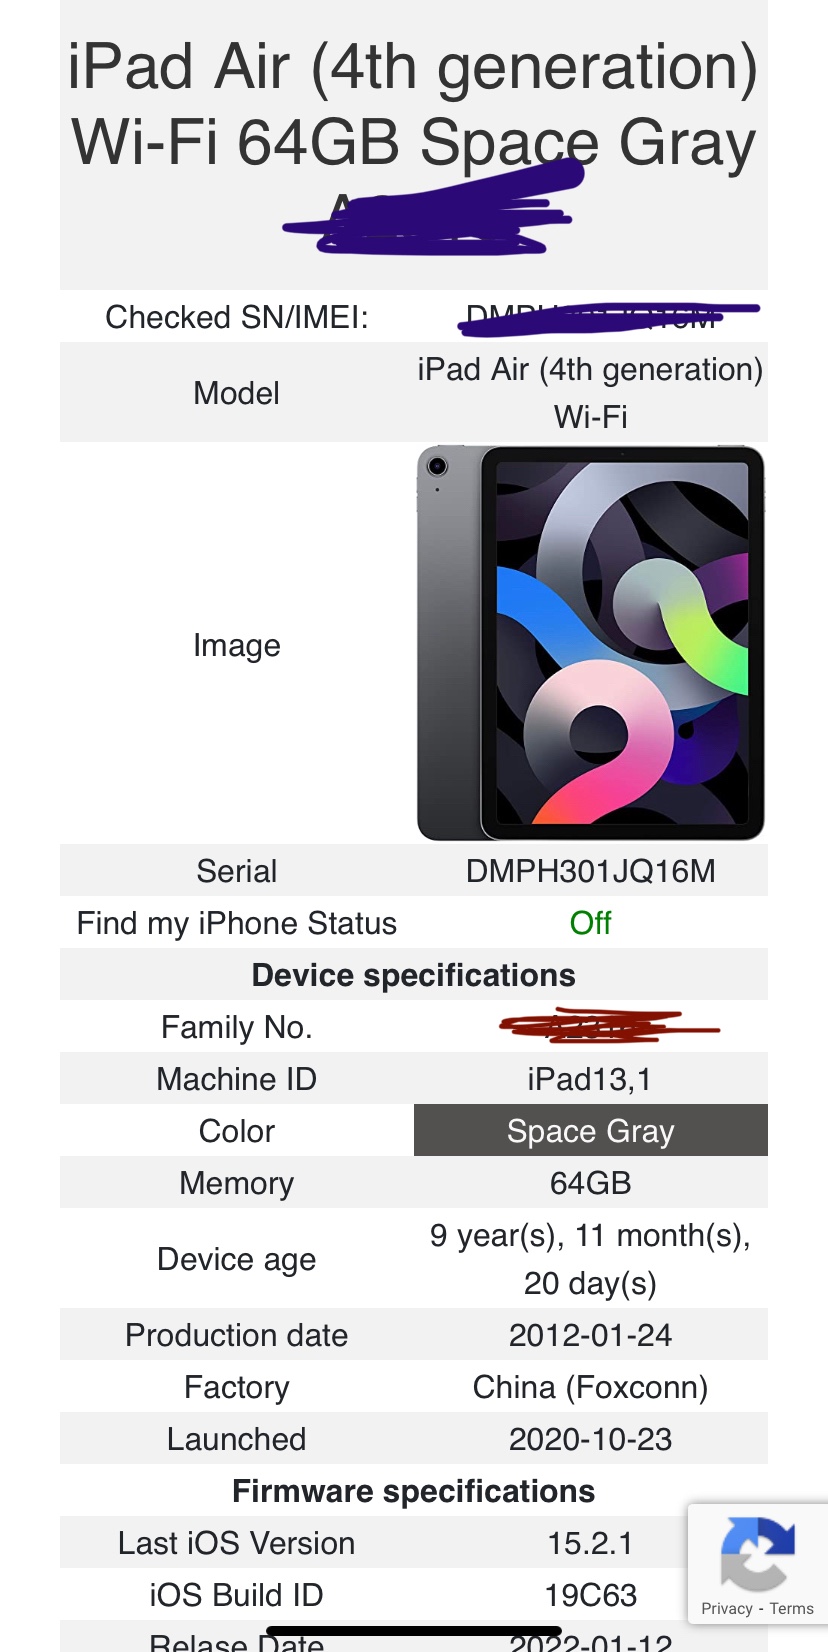The height and width of the screenshot is (1652, 828).
Task: Open the reCAPTCHA Privacy link
Action: (726, 1608)
